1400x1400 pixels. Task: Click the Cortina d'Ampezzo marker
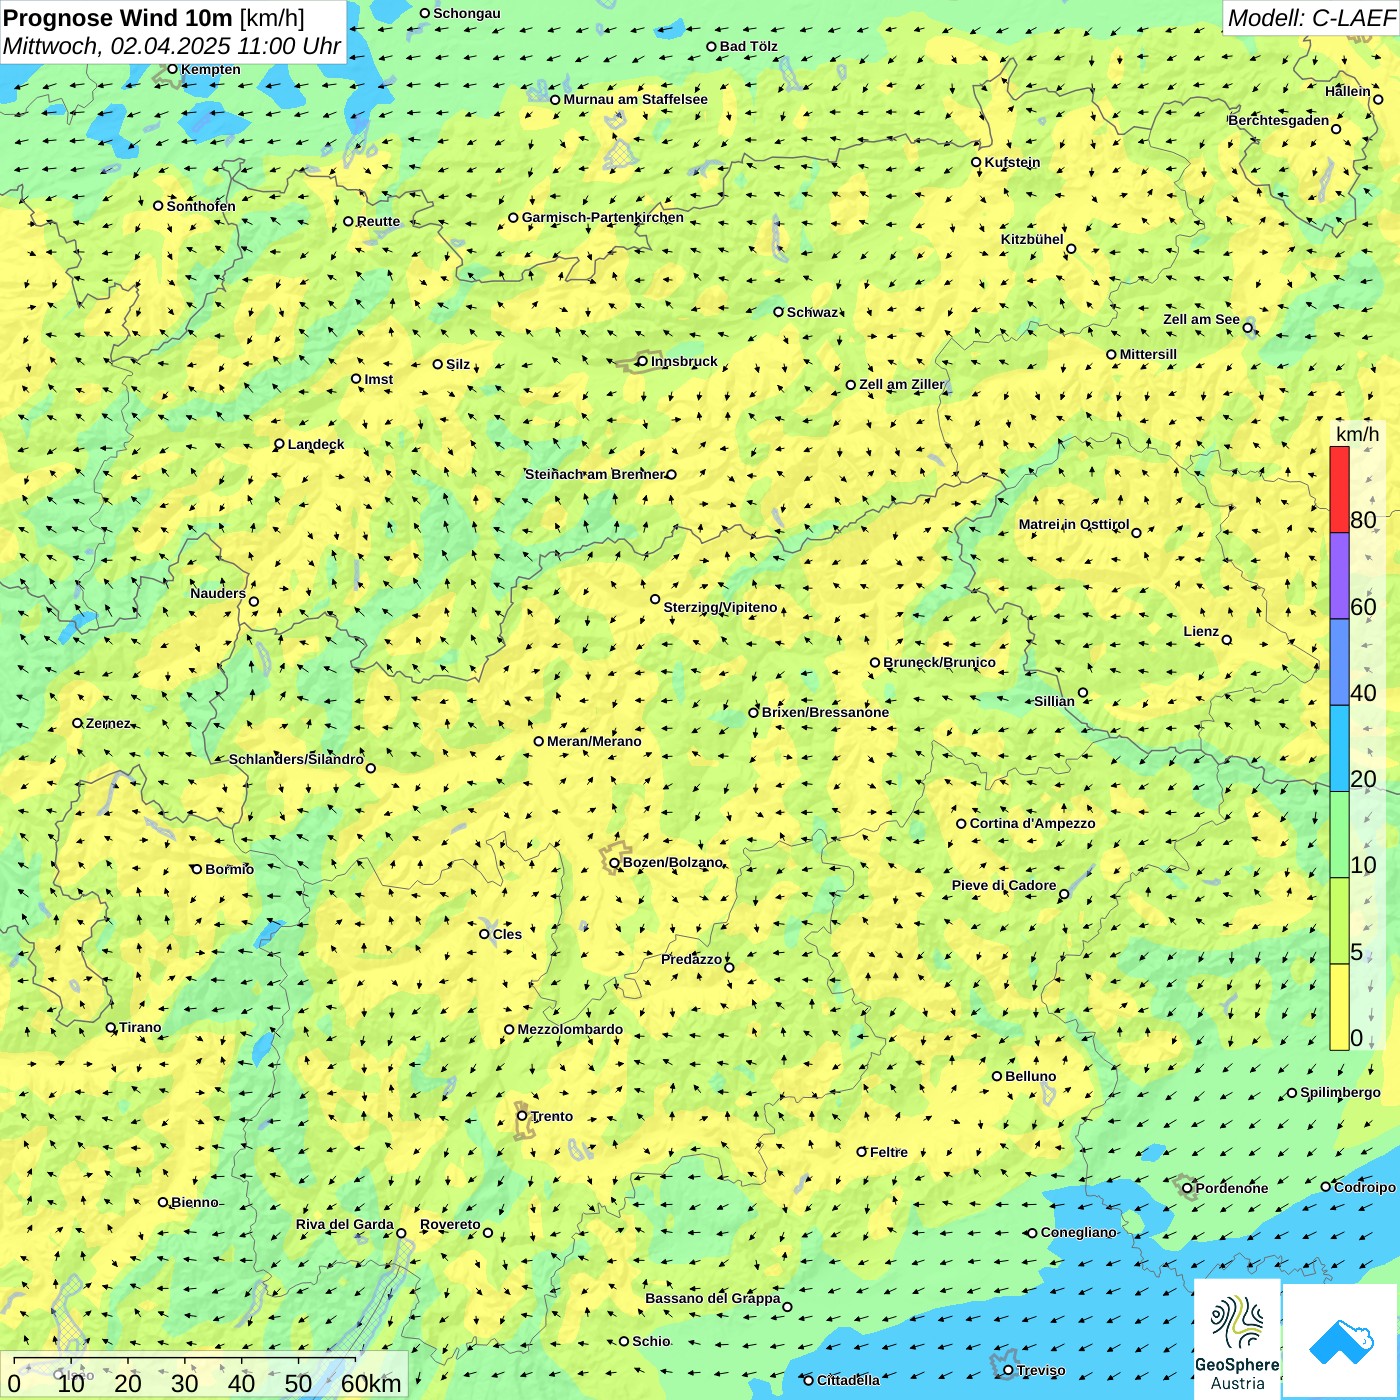[961, 823]
